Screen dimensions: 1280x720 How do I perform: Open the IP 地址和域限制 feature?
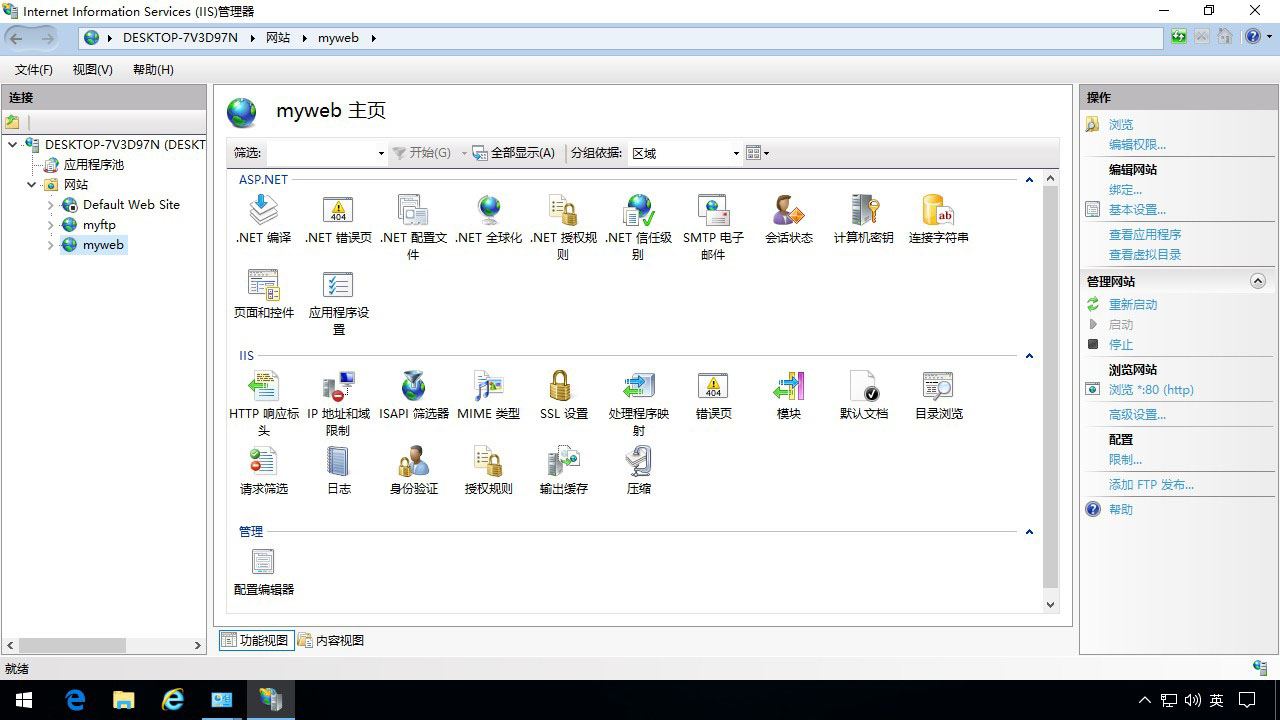(338, 403)
